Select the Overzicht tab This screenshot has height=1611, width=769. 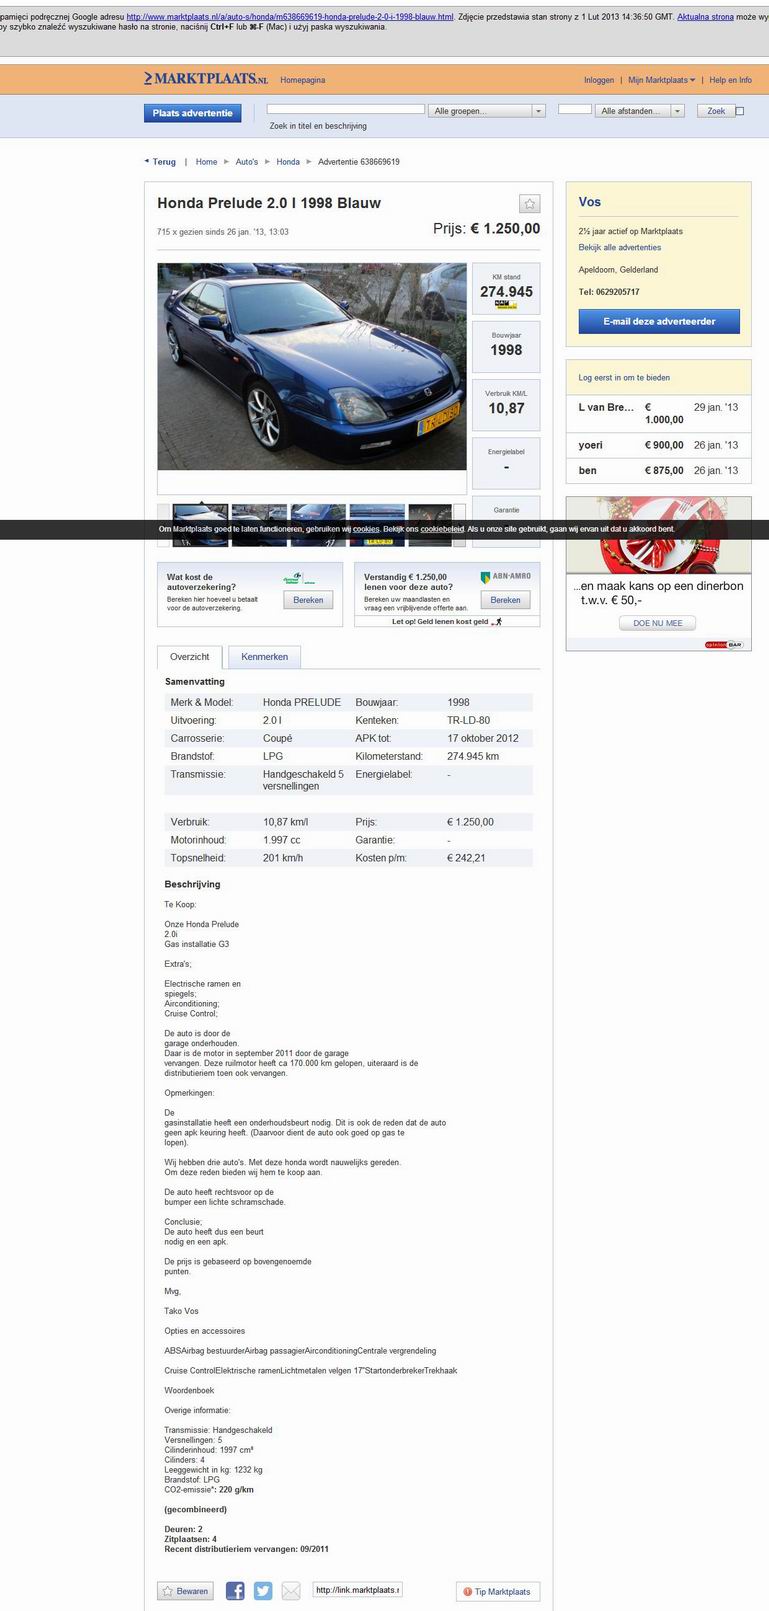(190, 657)
